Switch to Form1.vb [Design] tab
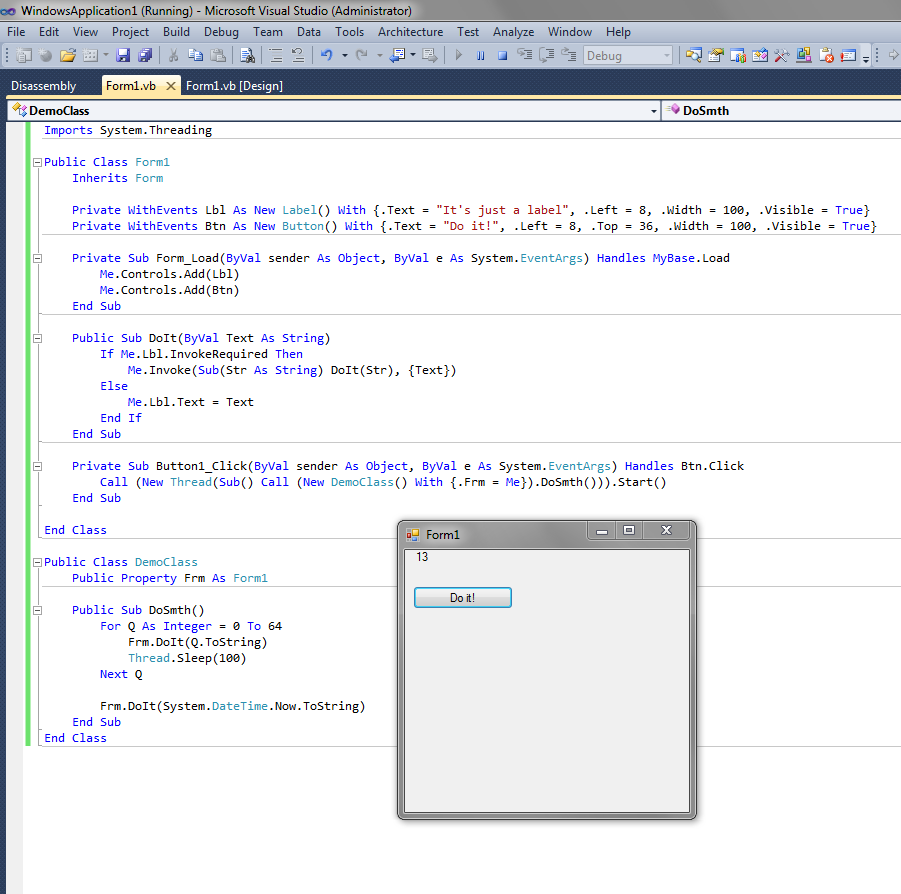The height and width of the screenshot is (894, 901). 234,86
